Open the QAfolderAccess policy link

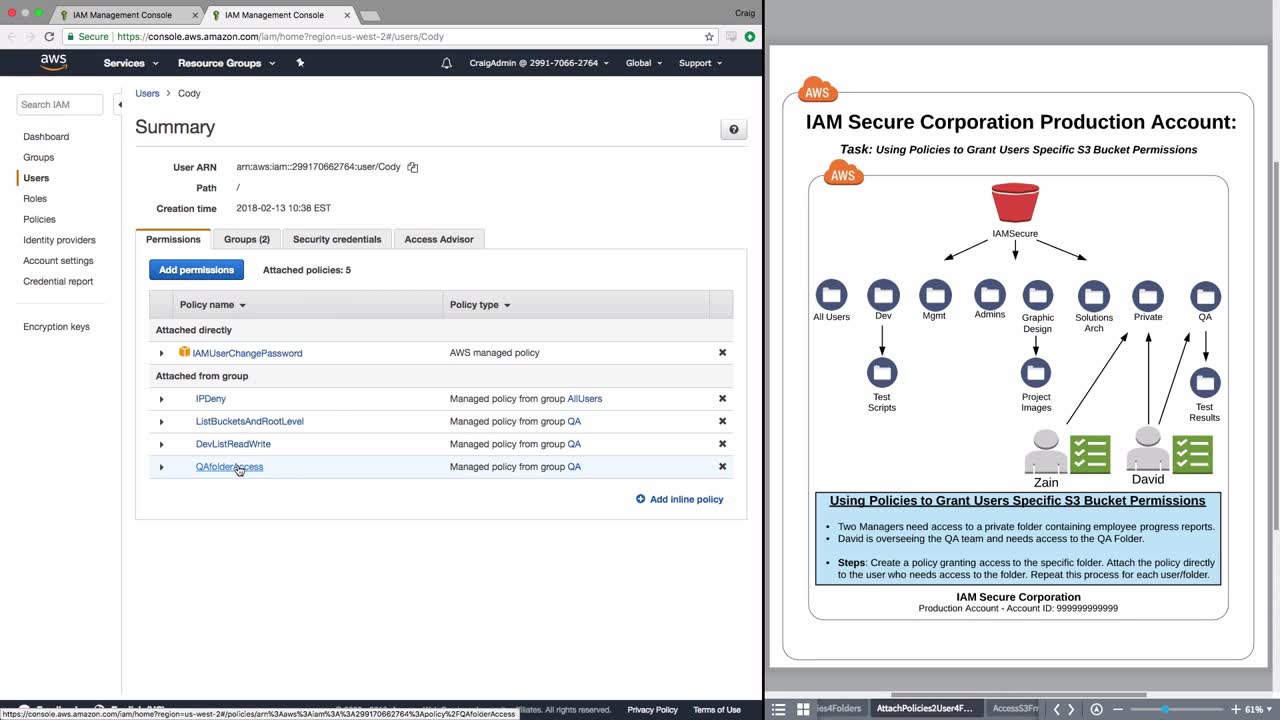229,467
